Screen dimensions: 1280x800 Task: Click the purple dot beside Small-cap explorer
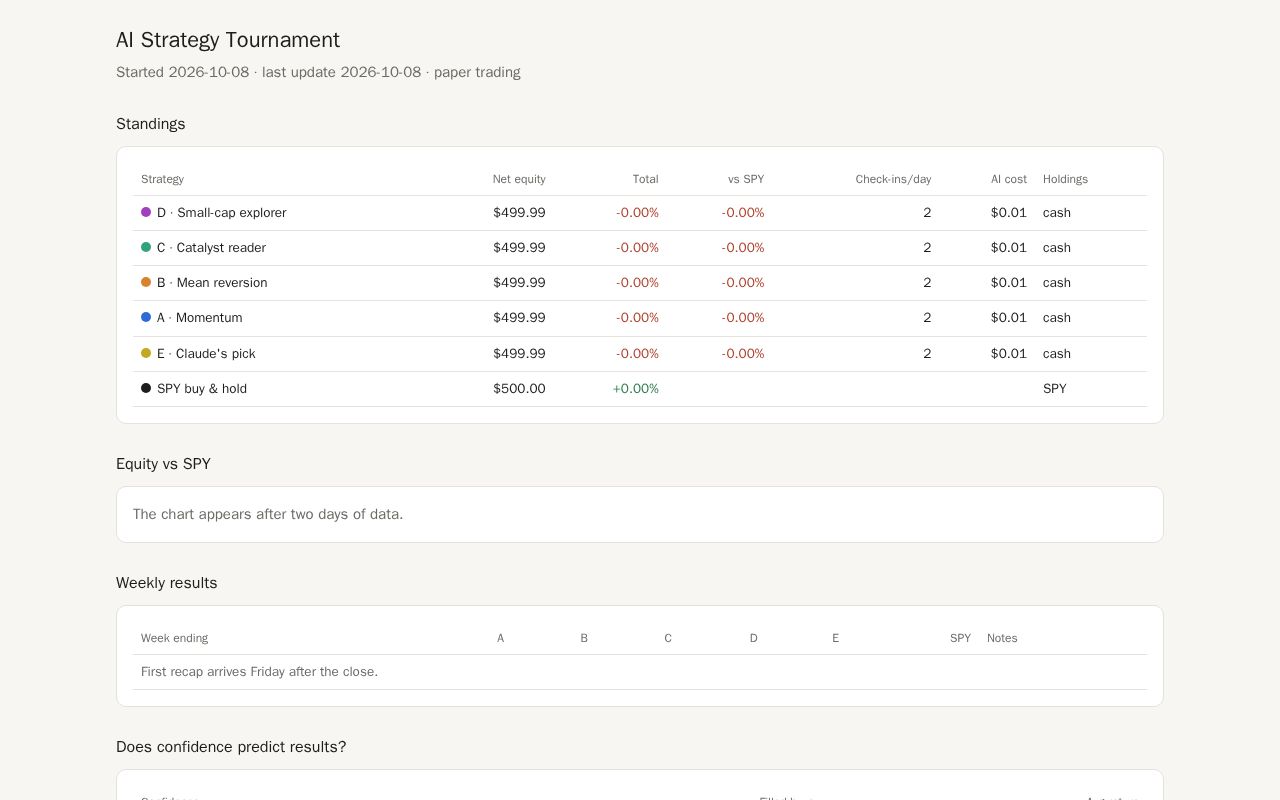pos(146,212)
